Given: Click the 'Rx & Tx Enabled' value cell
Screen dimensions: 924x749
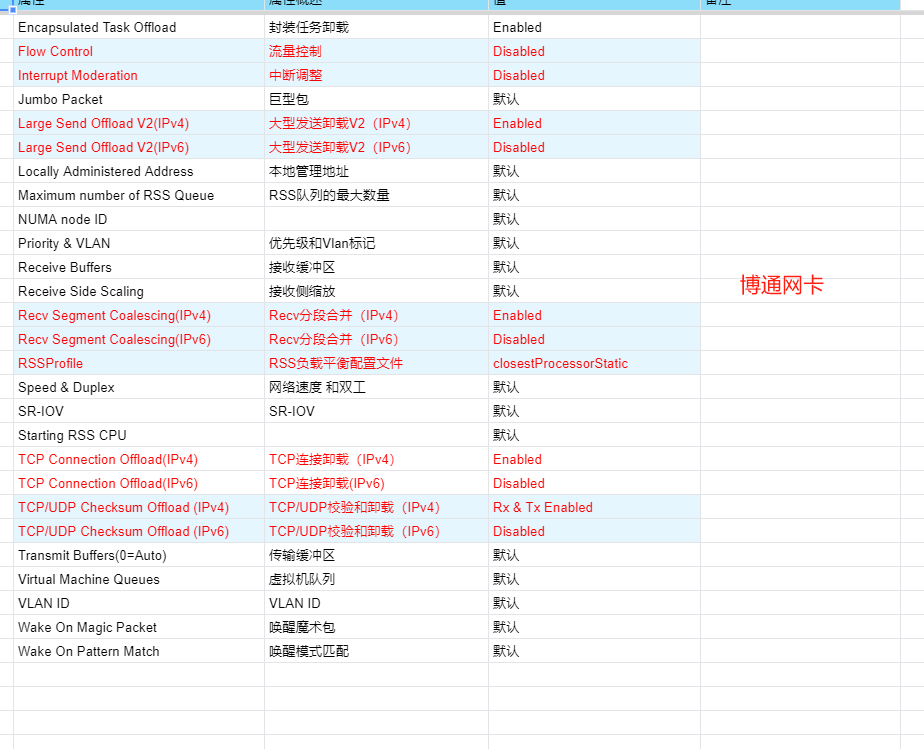Looking at the screenshot, I should [595, 507].
